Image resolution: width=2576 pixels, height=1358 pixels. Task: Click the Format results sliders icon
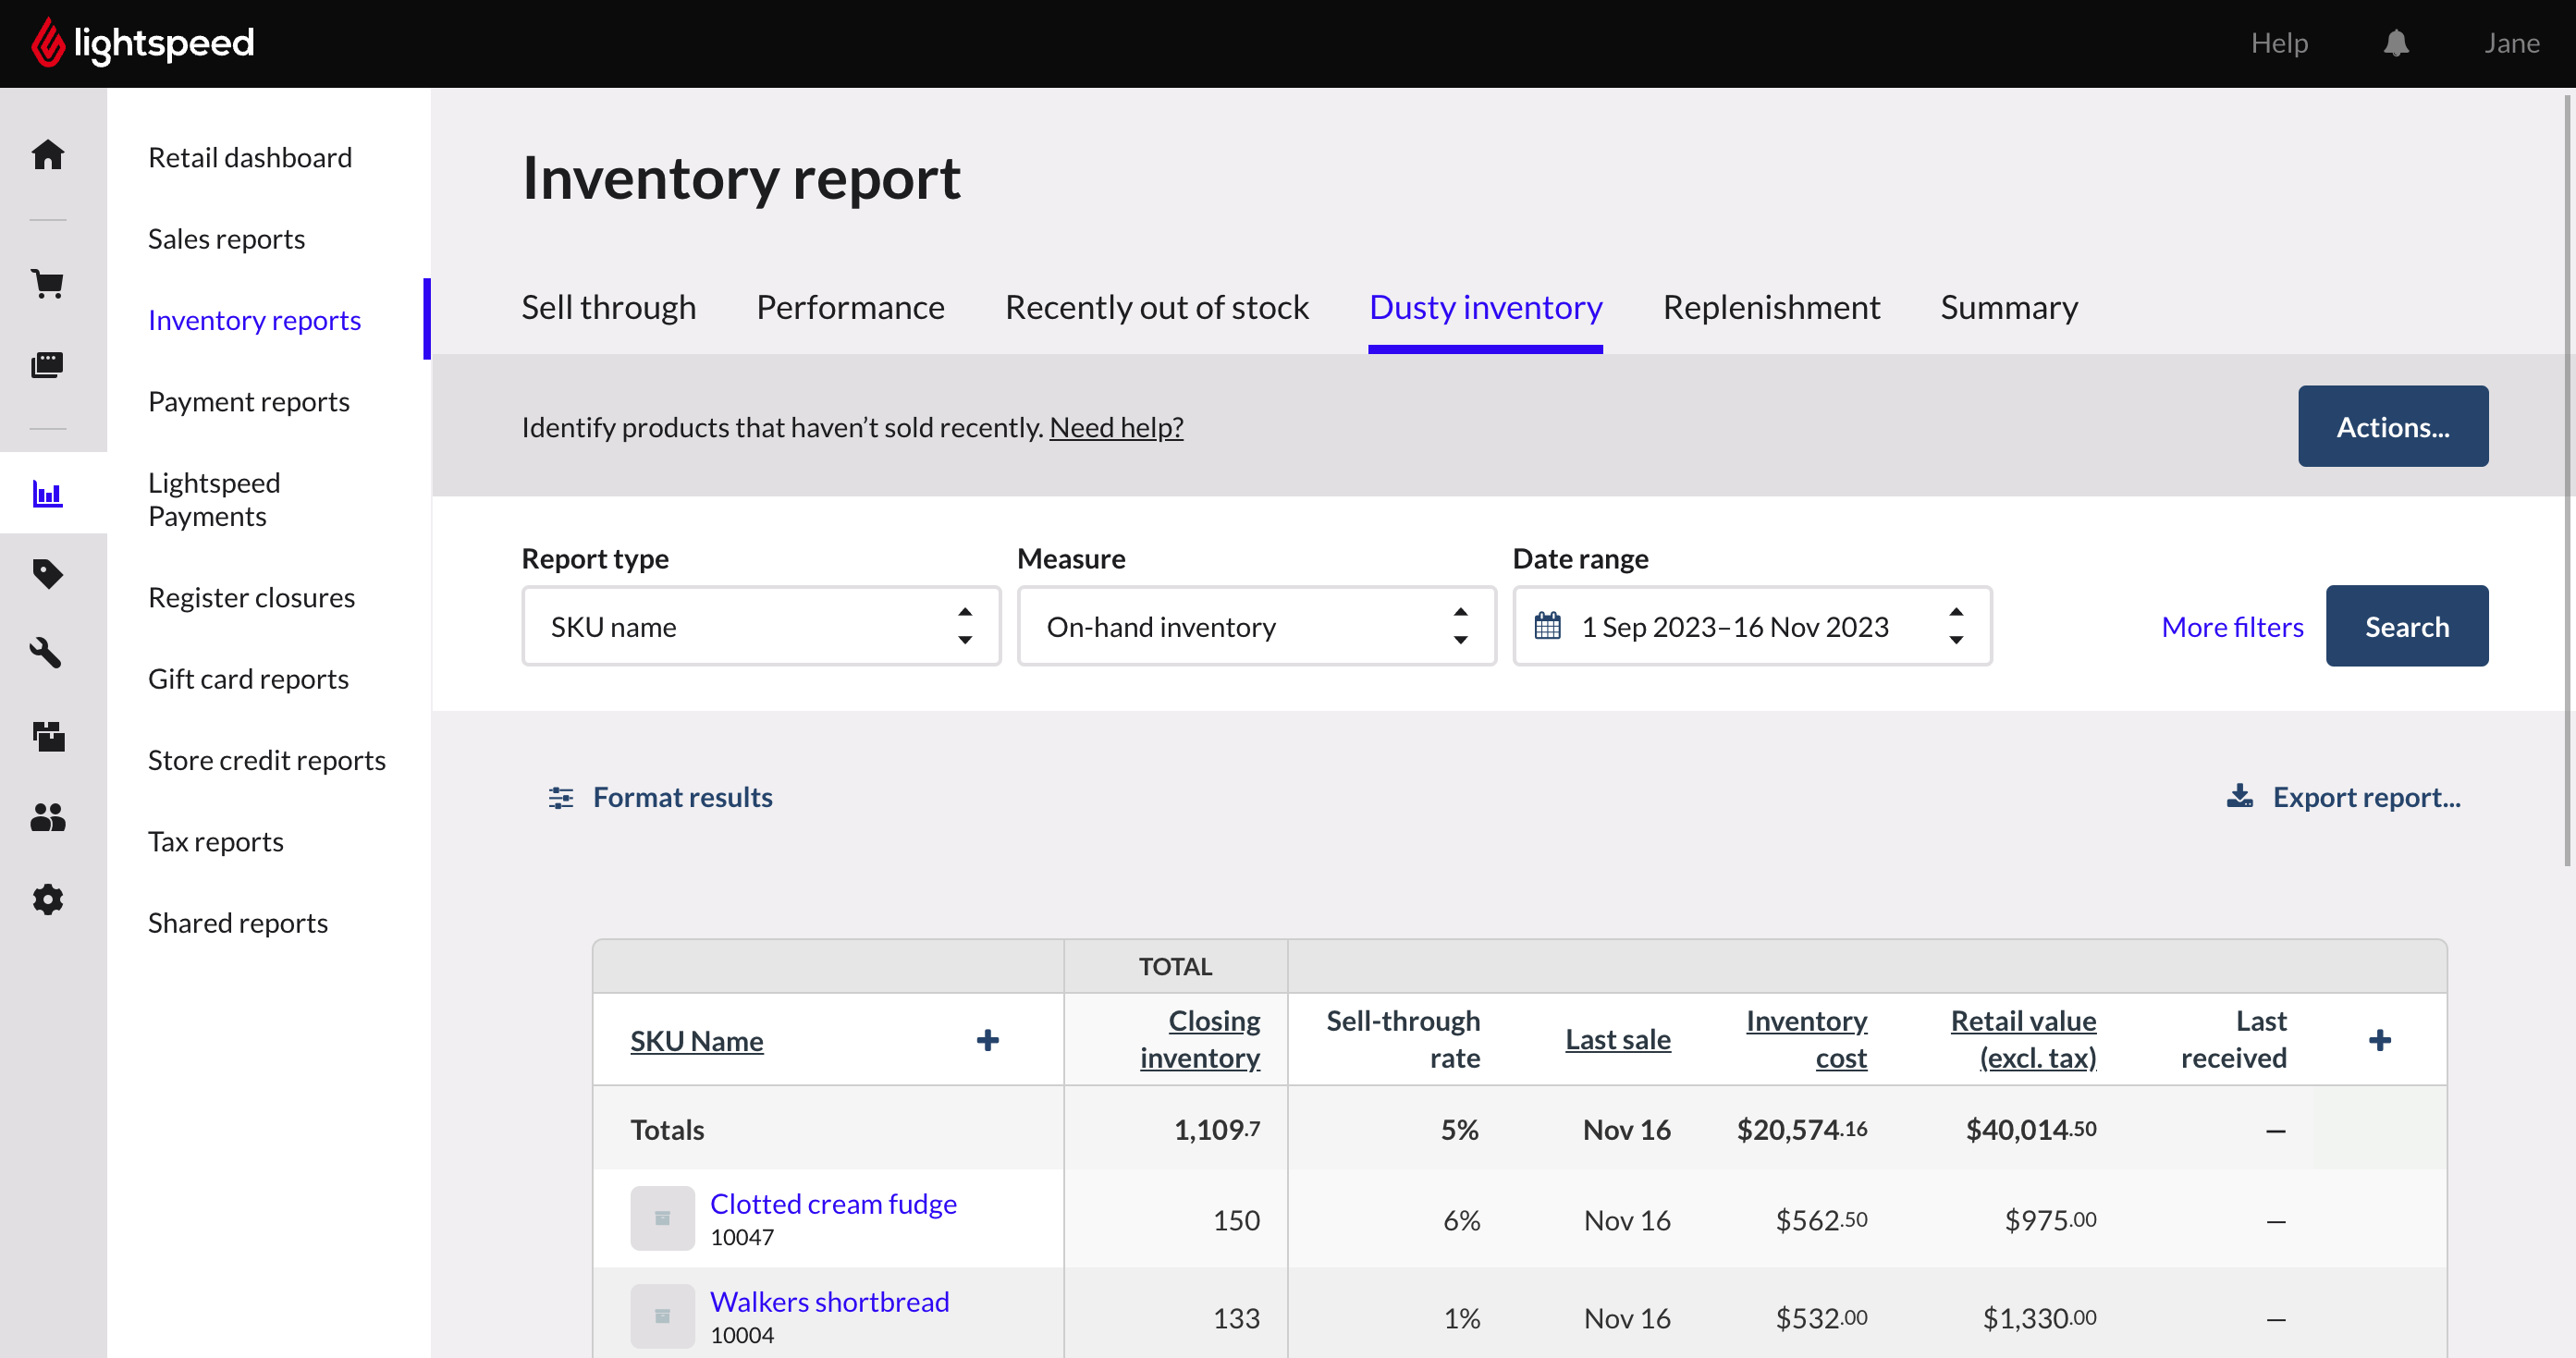pos(561,797)
